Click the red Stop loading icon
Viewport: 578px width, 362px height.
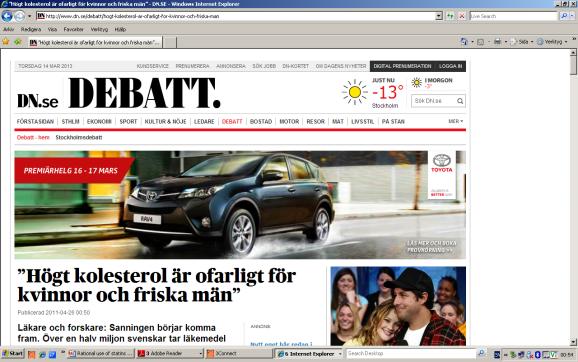pyautogui.click(x=462, y=16)
